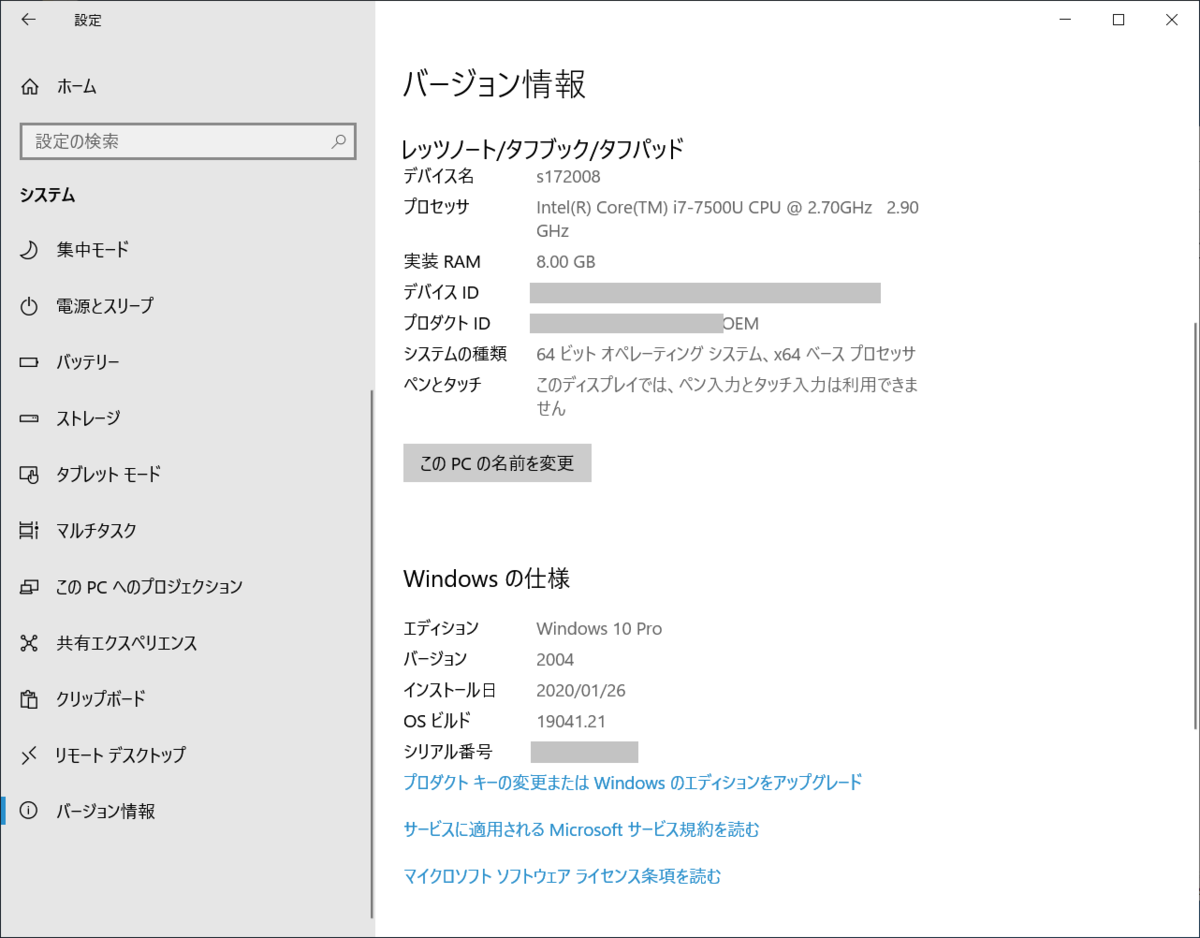Click the sidebar vertical scrollbar
Viewport: 1200px width, 938px height.
coord(371,654)
